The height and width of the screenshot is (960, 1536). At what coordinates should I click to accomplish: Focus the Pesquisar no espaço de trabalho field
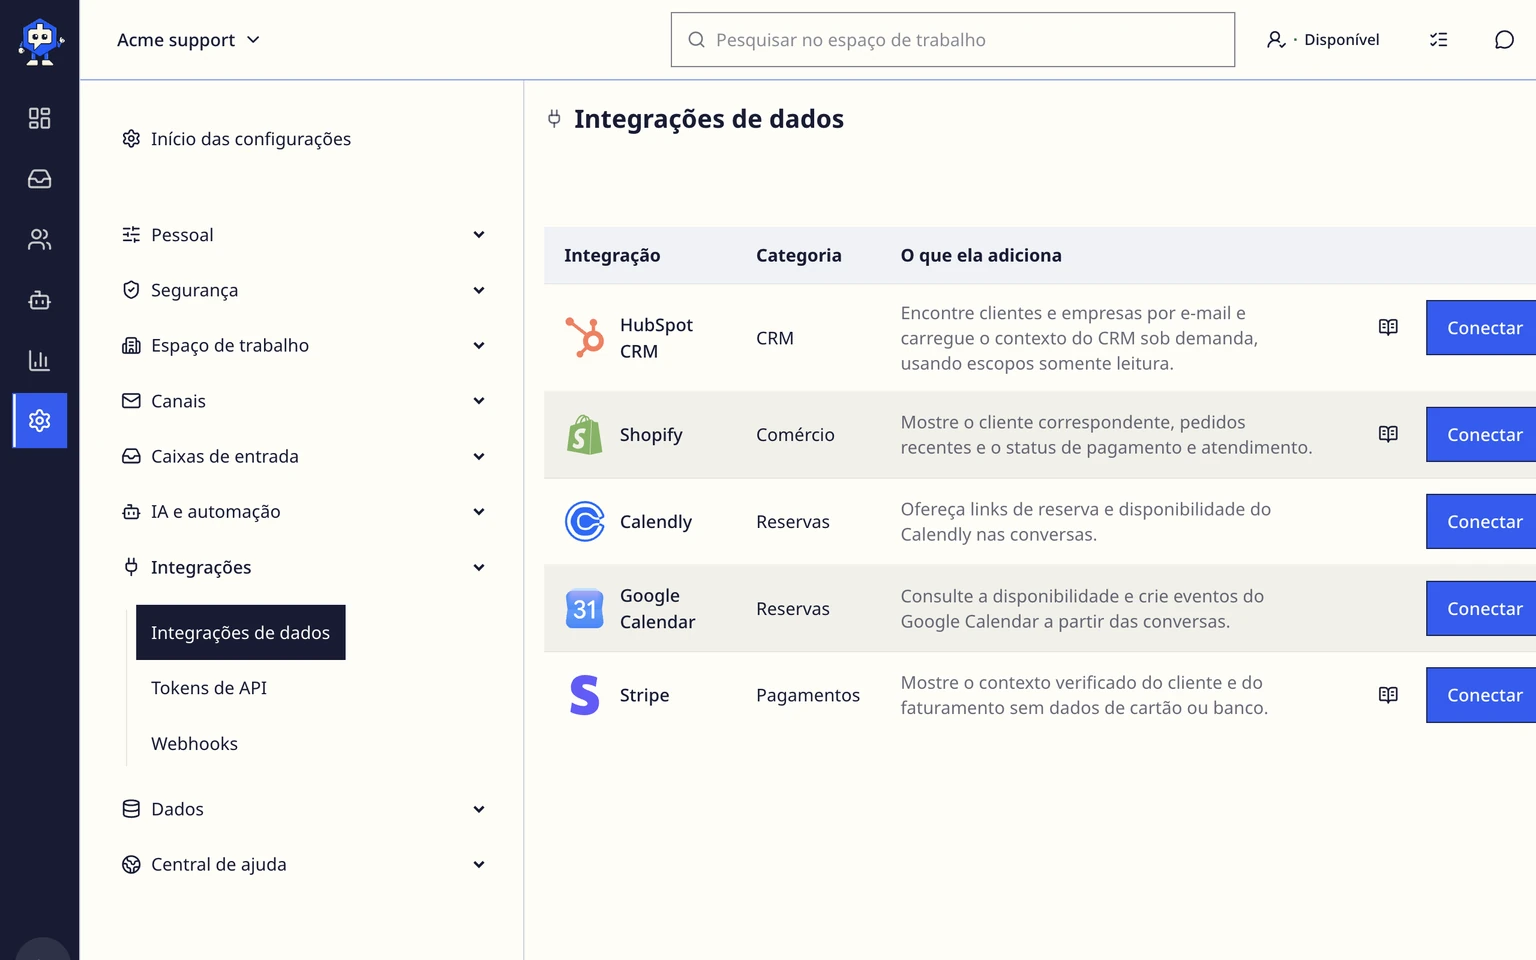click(953, 40)
